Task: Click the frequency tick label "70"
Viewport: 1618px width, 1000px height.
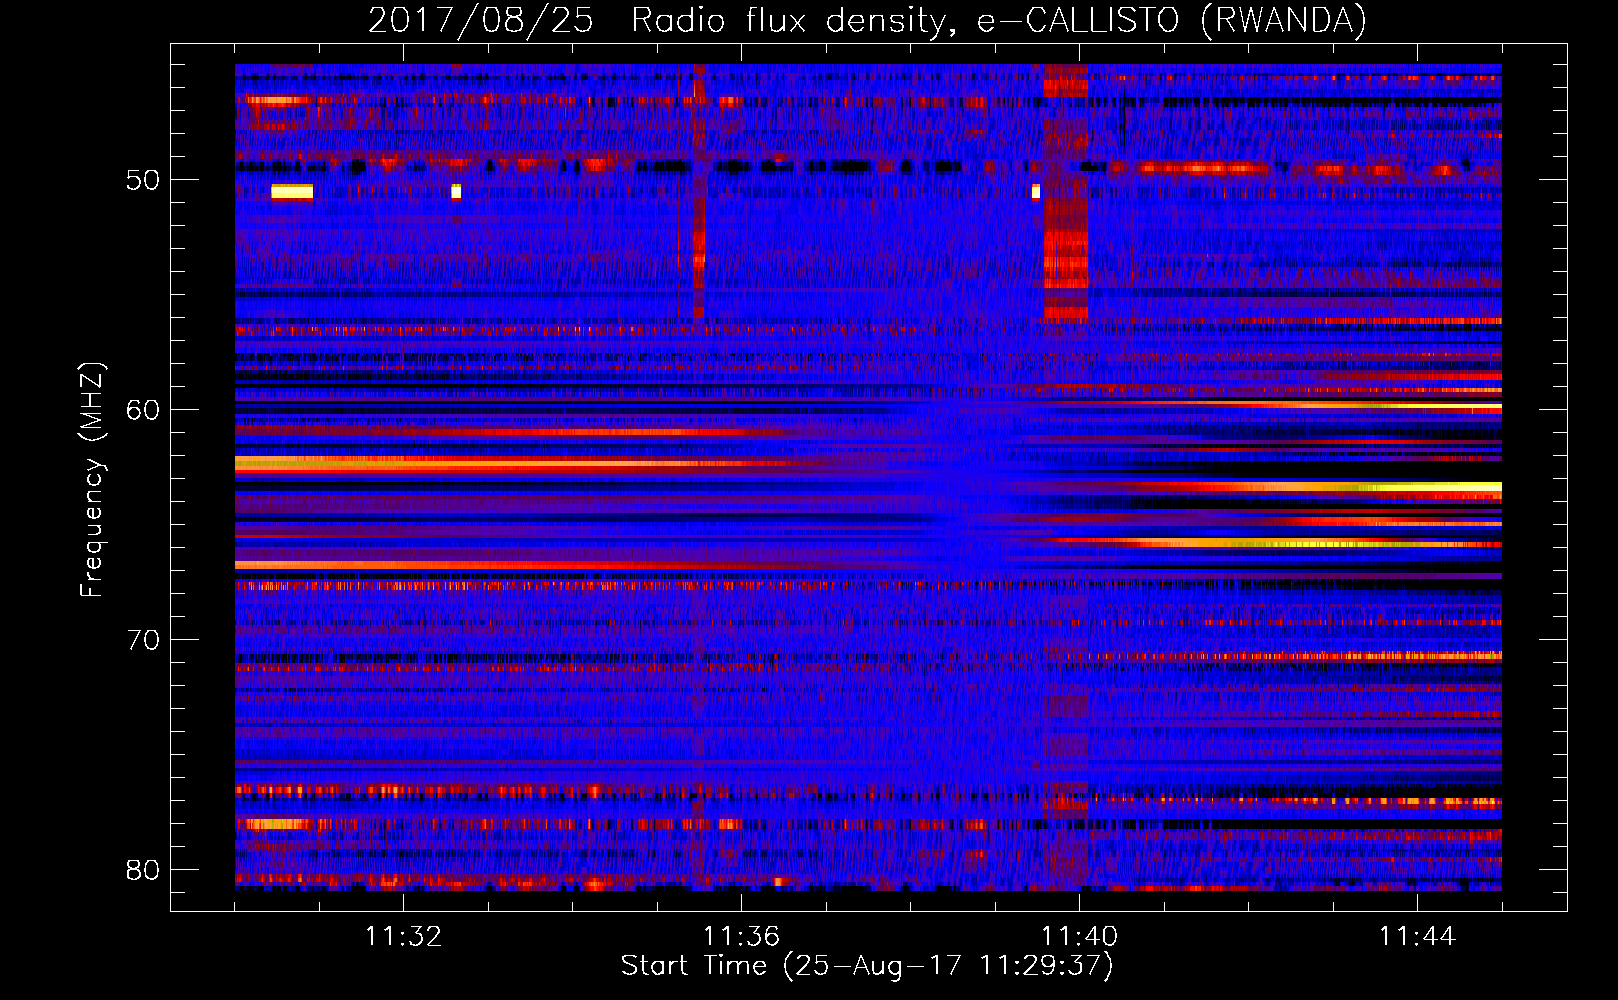Action: click(x=143, y=641)
